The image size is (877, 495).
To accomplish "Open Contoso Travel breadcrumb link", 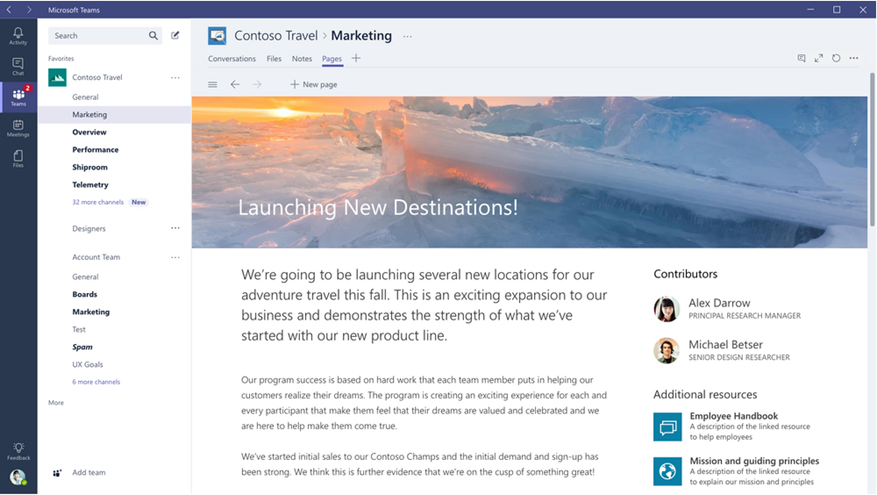I will coord(276,36).
